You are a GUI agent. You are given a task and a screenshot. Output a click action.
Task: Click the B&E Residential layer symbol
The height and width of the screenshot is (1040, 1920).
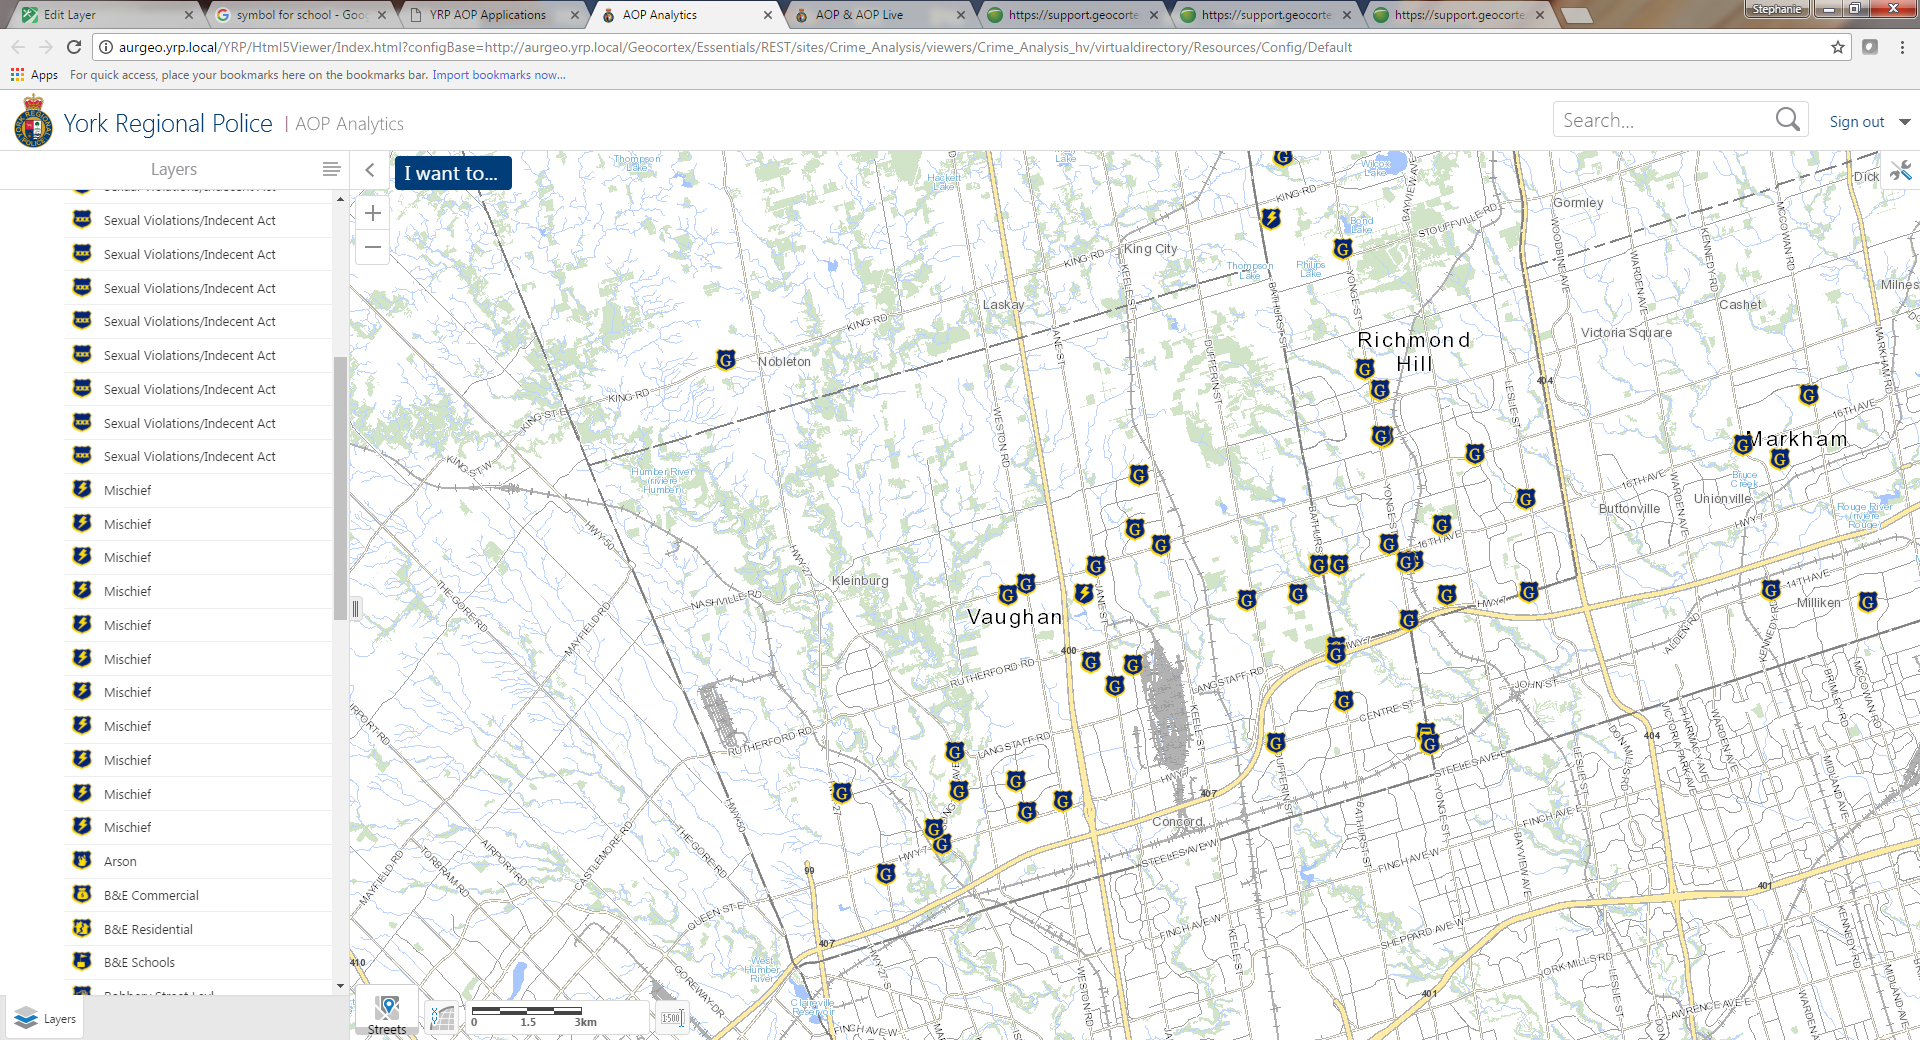[x=83, y=928]
